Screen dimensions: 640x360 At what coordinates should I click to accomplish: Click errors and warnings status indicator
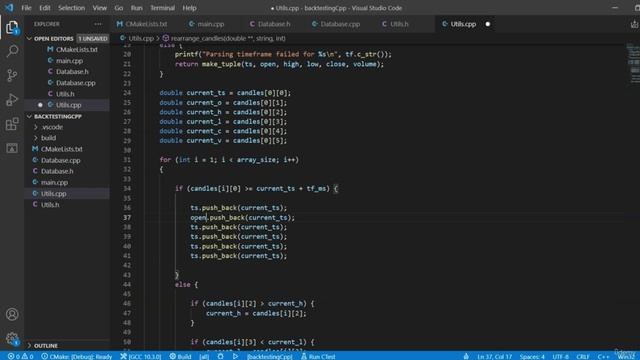(20, 356)
